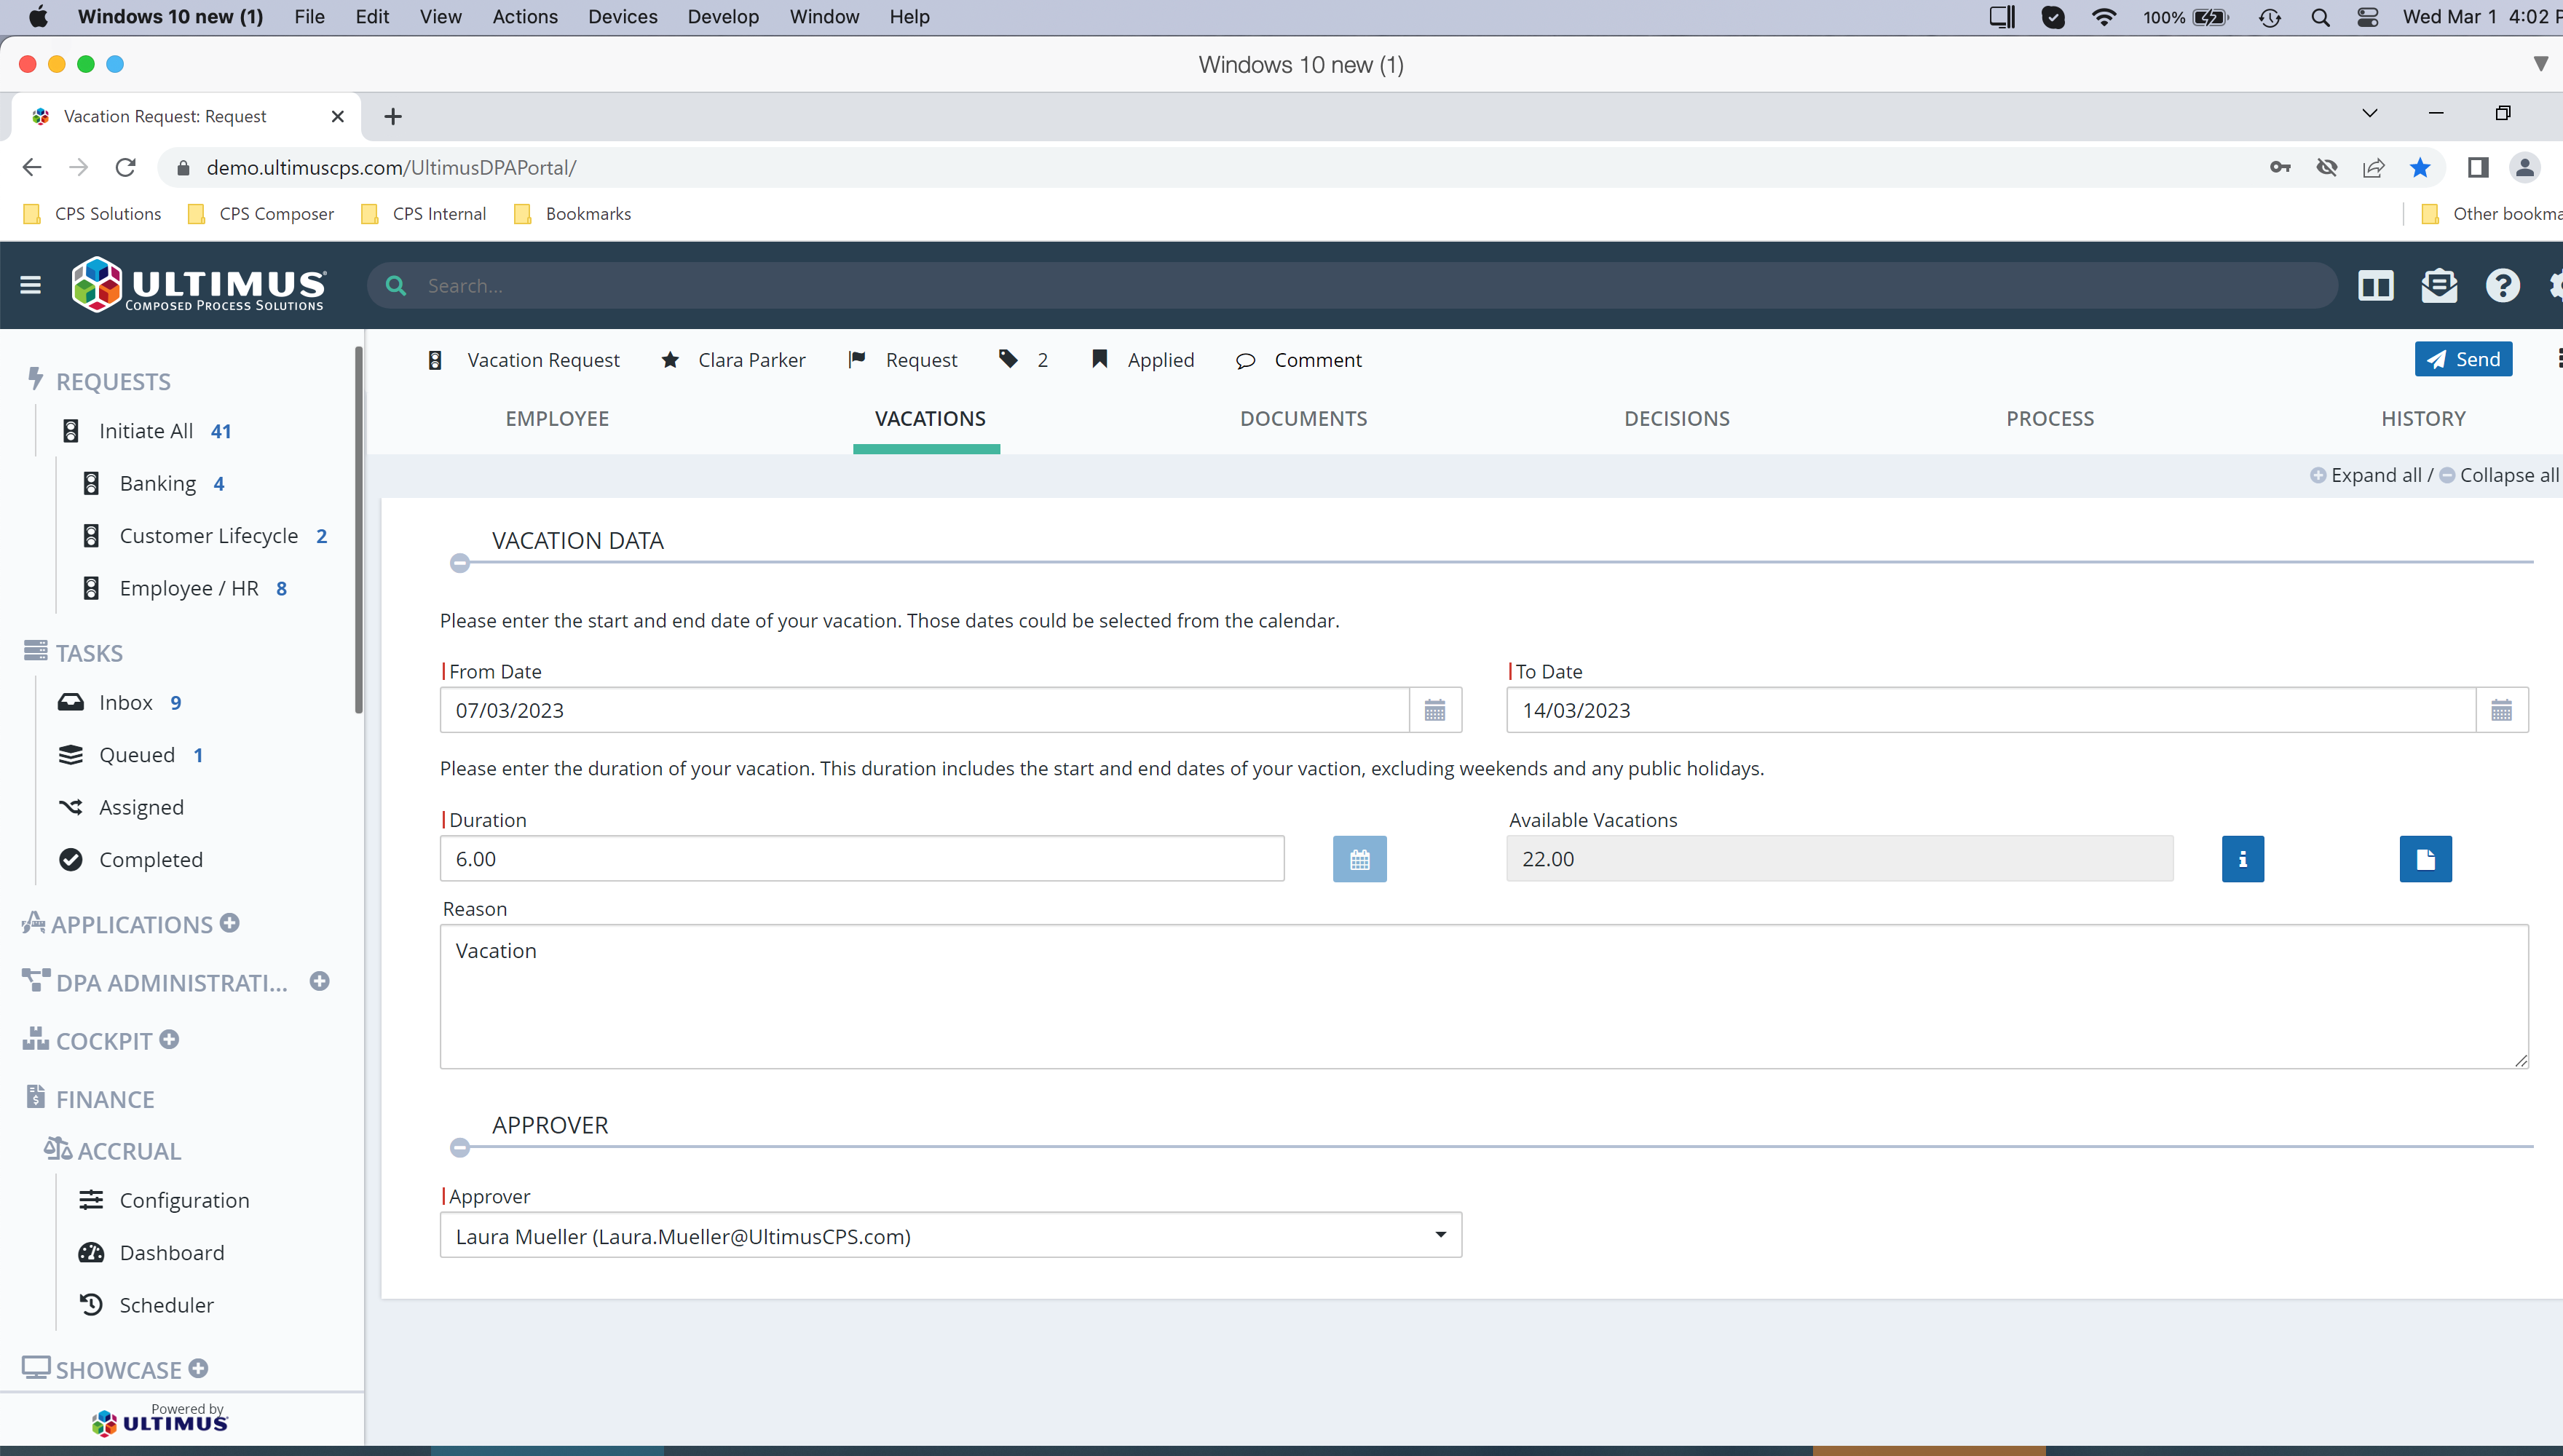Open the split-layout view icon in header

point(2375,286)
